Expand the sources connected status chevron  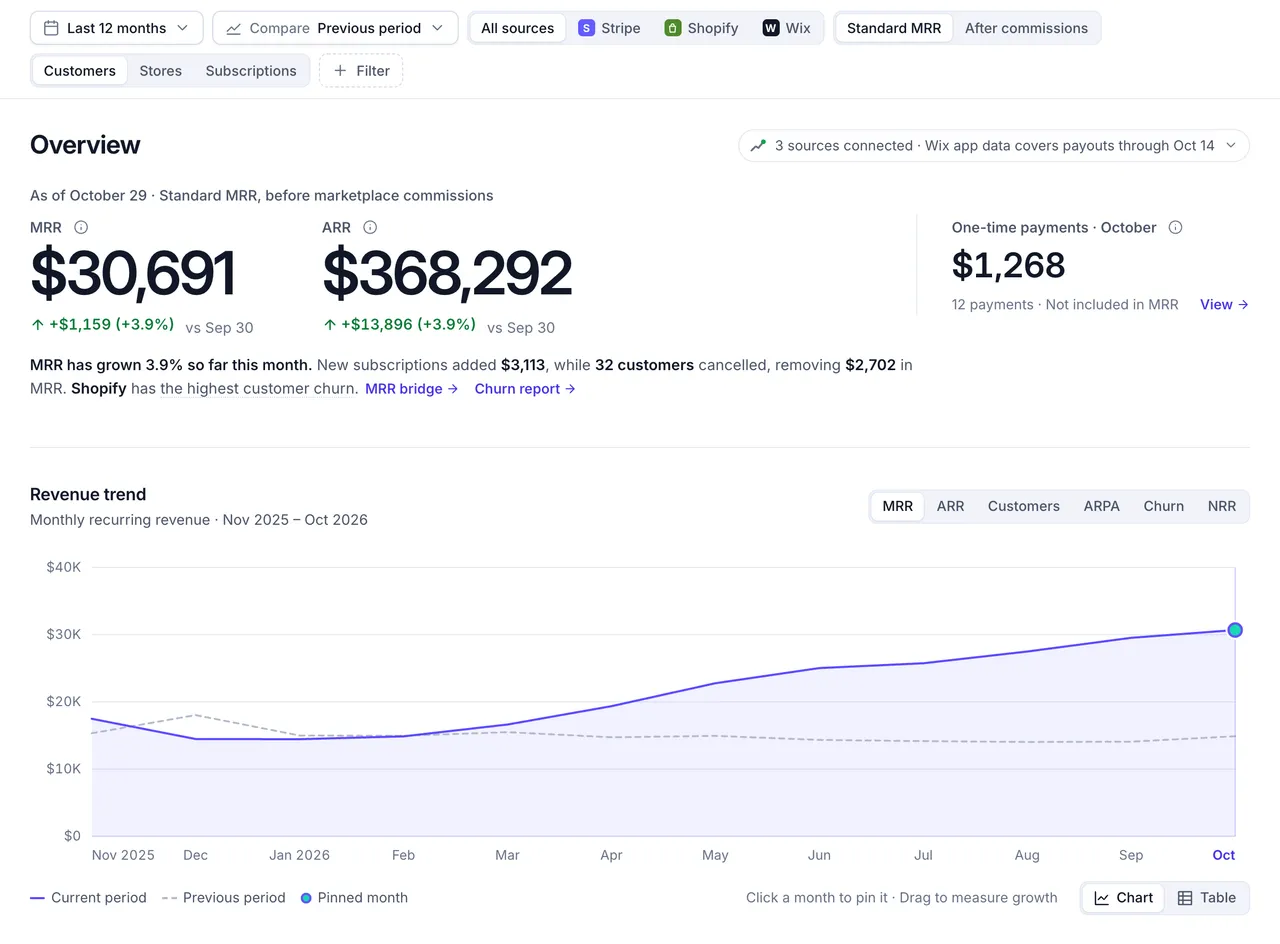pos(1231,145)
